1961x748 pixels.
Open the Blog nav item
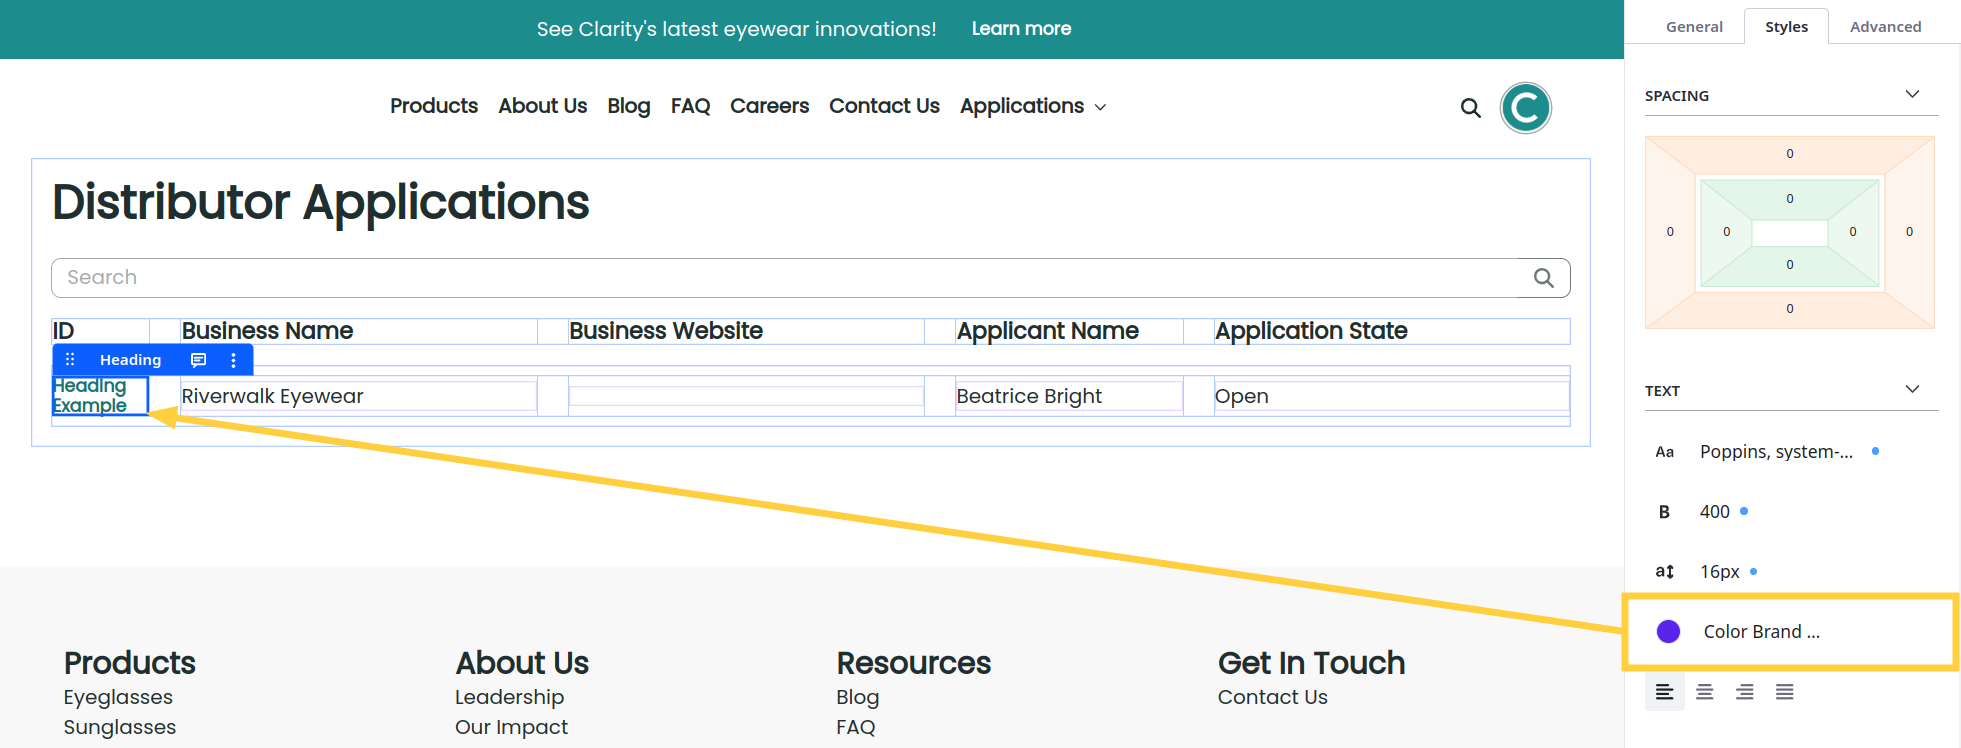pyautogui.click(x=629, y=106)
